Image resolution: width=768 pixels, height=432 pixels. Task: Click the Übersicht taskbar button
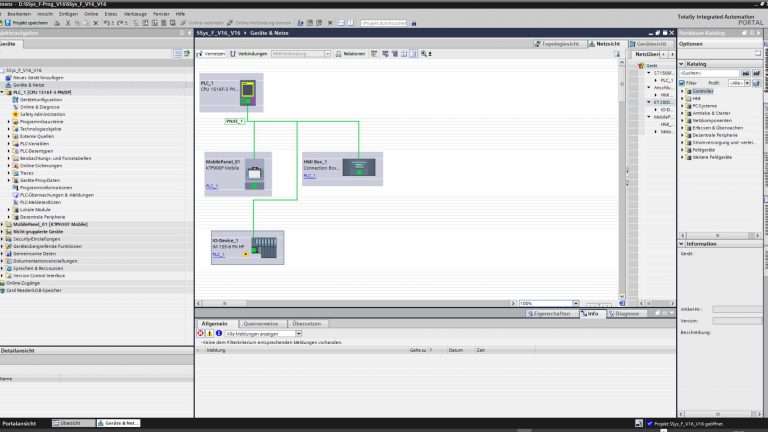(x=73, y=423)
